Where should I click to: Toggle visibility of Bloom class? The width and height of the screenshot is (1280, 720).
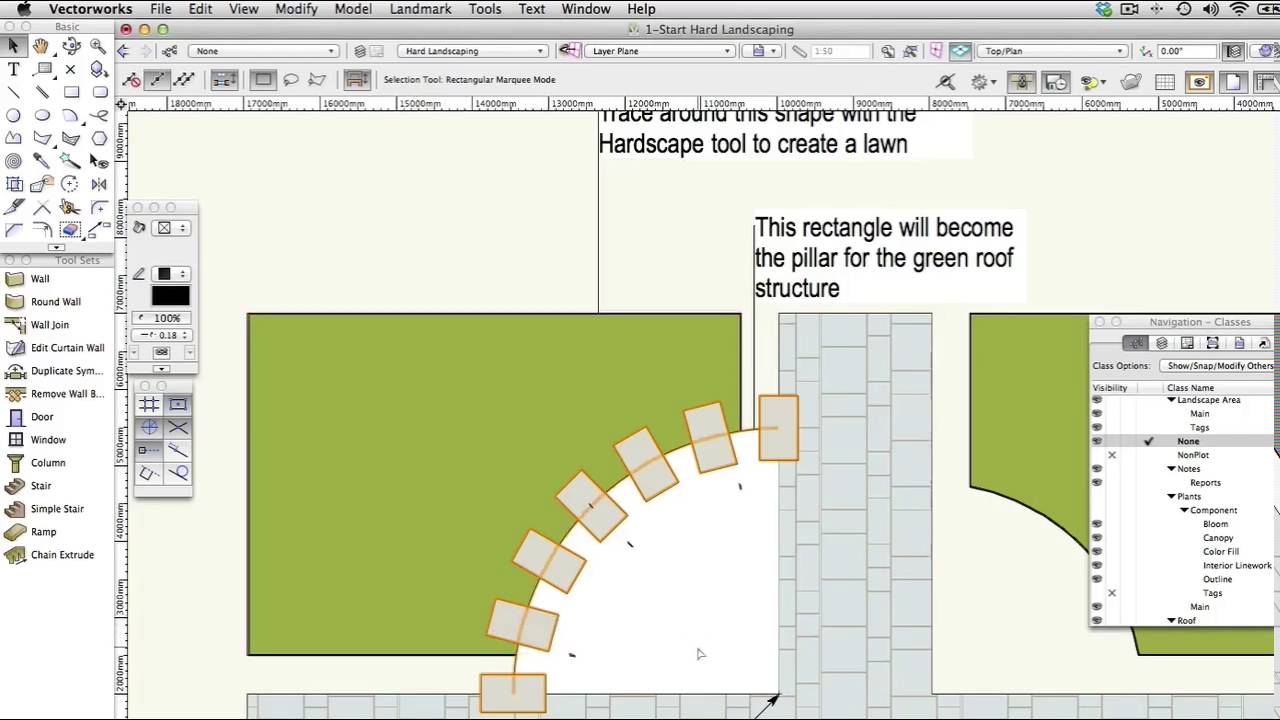click(x=1097, y=524)
